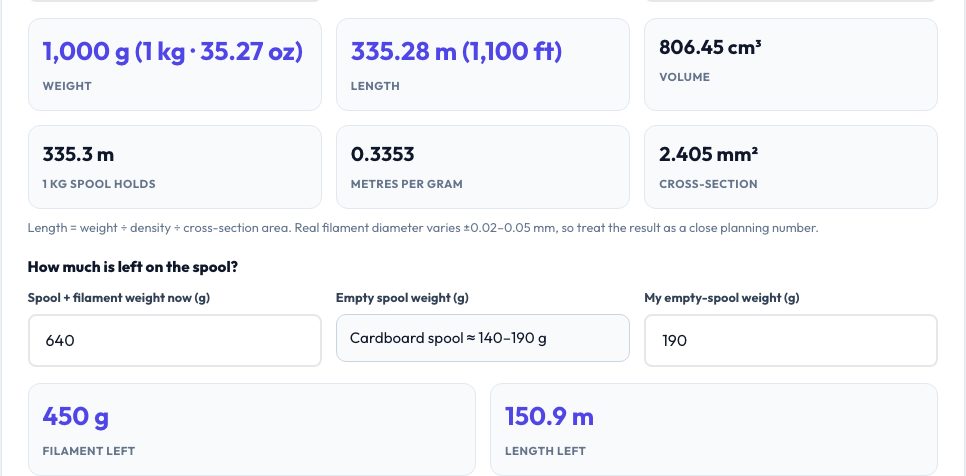Screen dimensions: 966x476
Task: Click the METRES PER GRAM caption
Action: click(407, 184)
